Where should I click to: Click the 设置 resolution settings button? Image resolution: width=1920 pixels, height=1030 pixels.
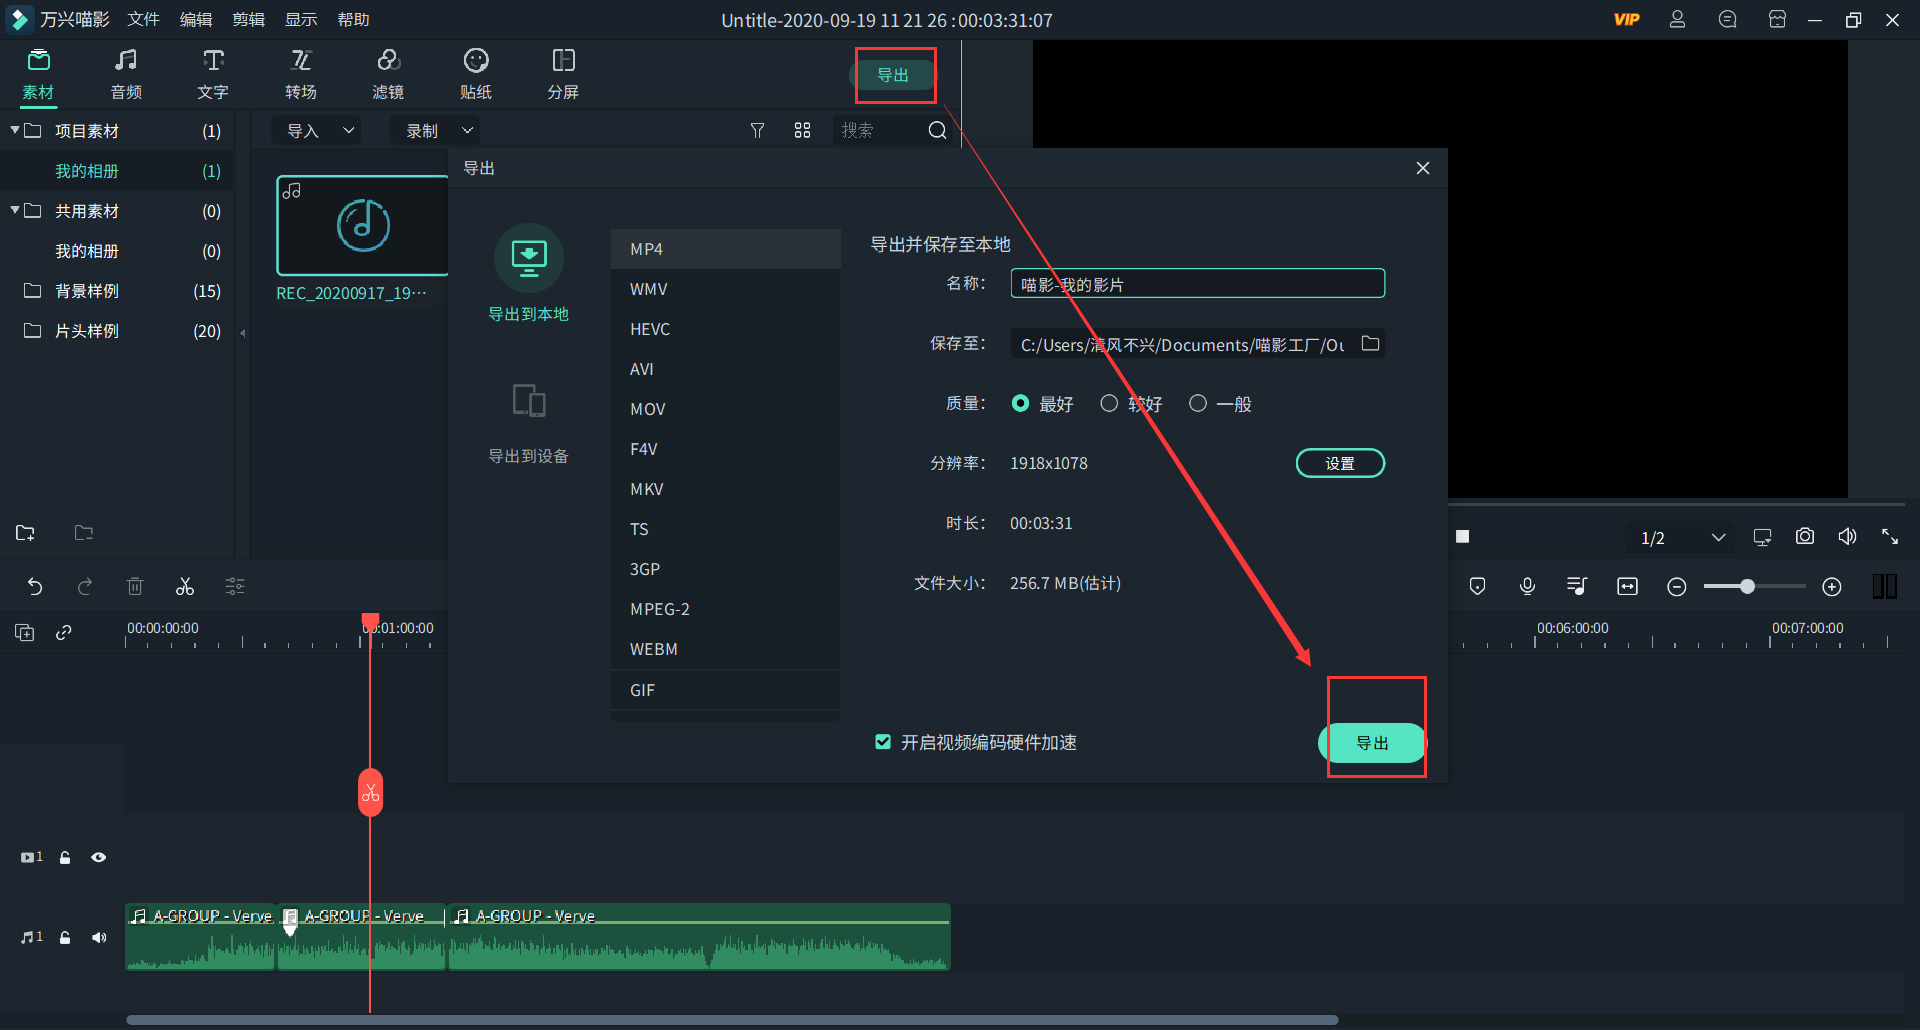point(1340,462)
